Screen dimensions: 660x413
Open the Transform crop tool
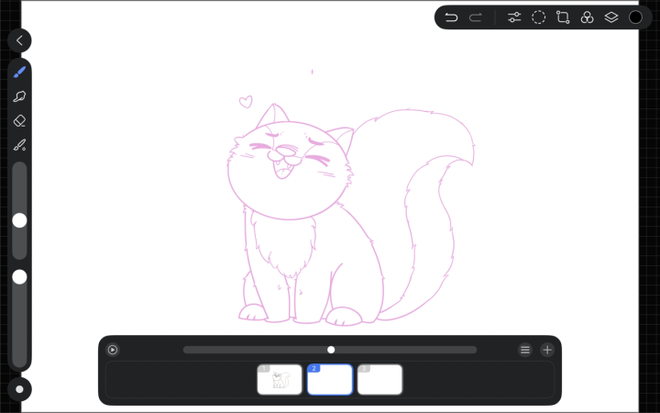pyautogui.click(x=563, y=17)
